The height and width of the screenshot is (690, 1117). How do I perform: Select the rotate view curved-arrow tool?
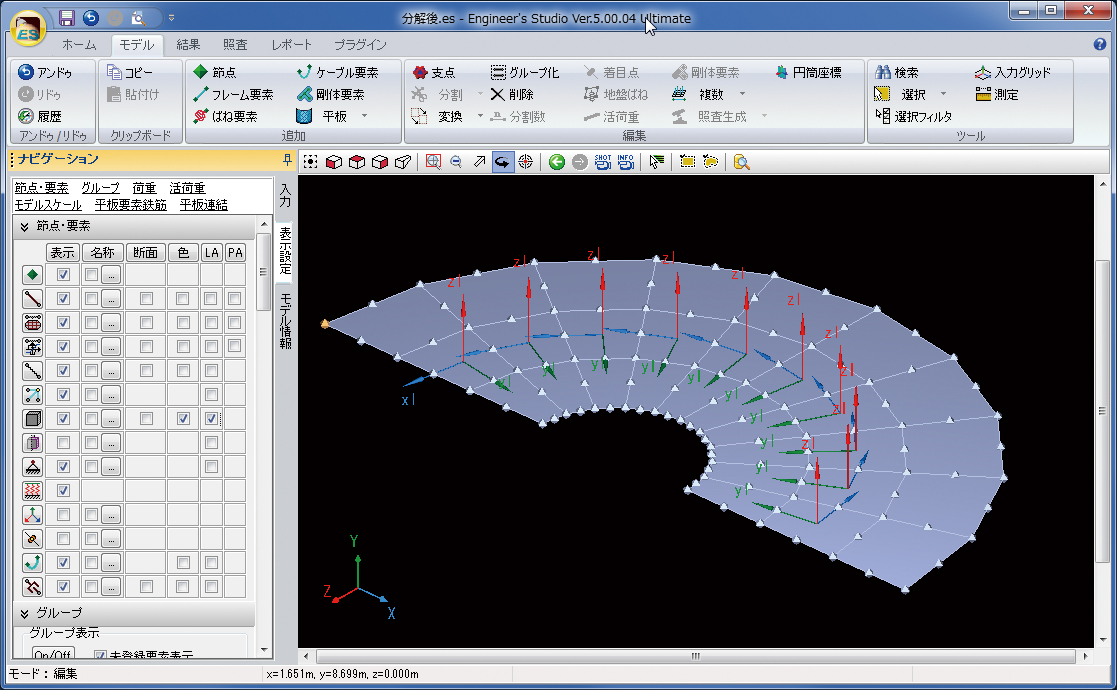coord(502,162)
